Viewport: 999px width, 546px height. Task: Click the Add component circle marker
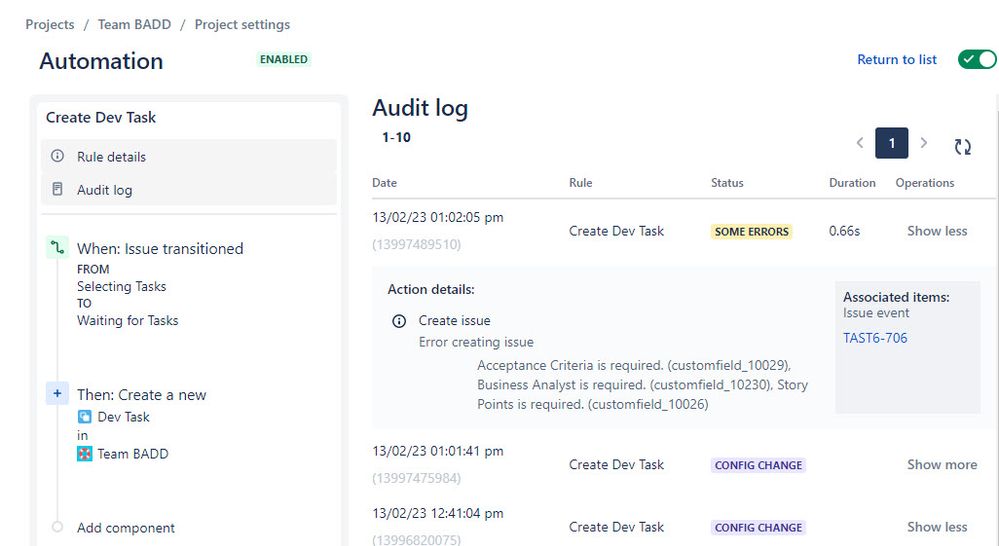coord(57,527)
